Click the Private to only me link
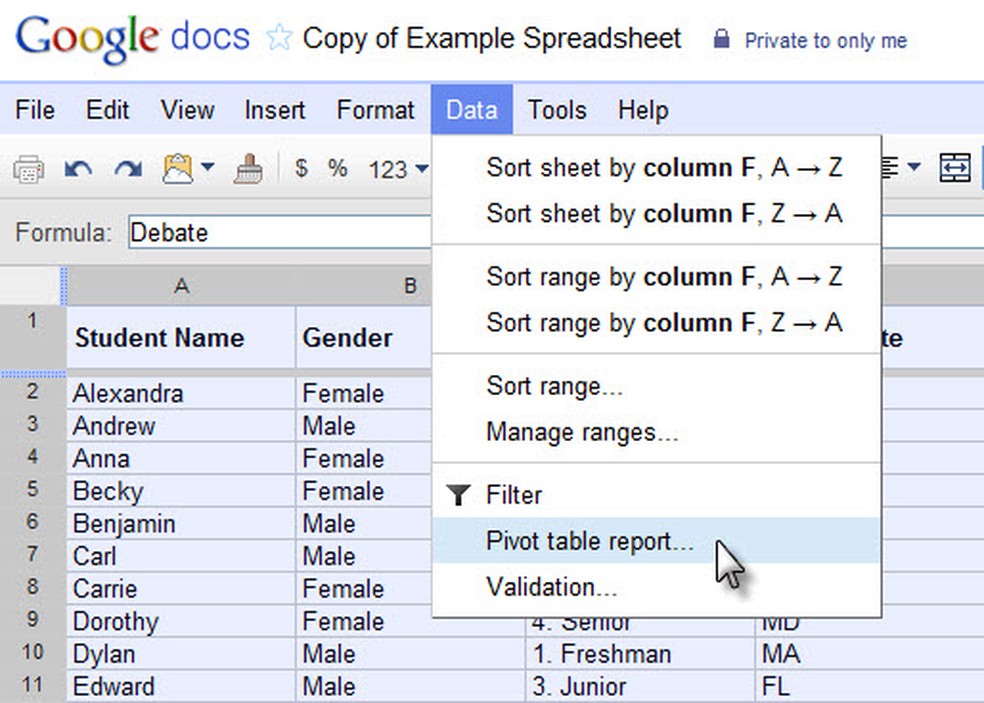This screenshot has height=703, width=984. (x=825, y=41)
